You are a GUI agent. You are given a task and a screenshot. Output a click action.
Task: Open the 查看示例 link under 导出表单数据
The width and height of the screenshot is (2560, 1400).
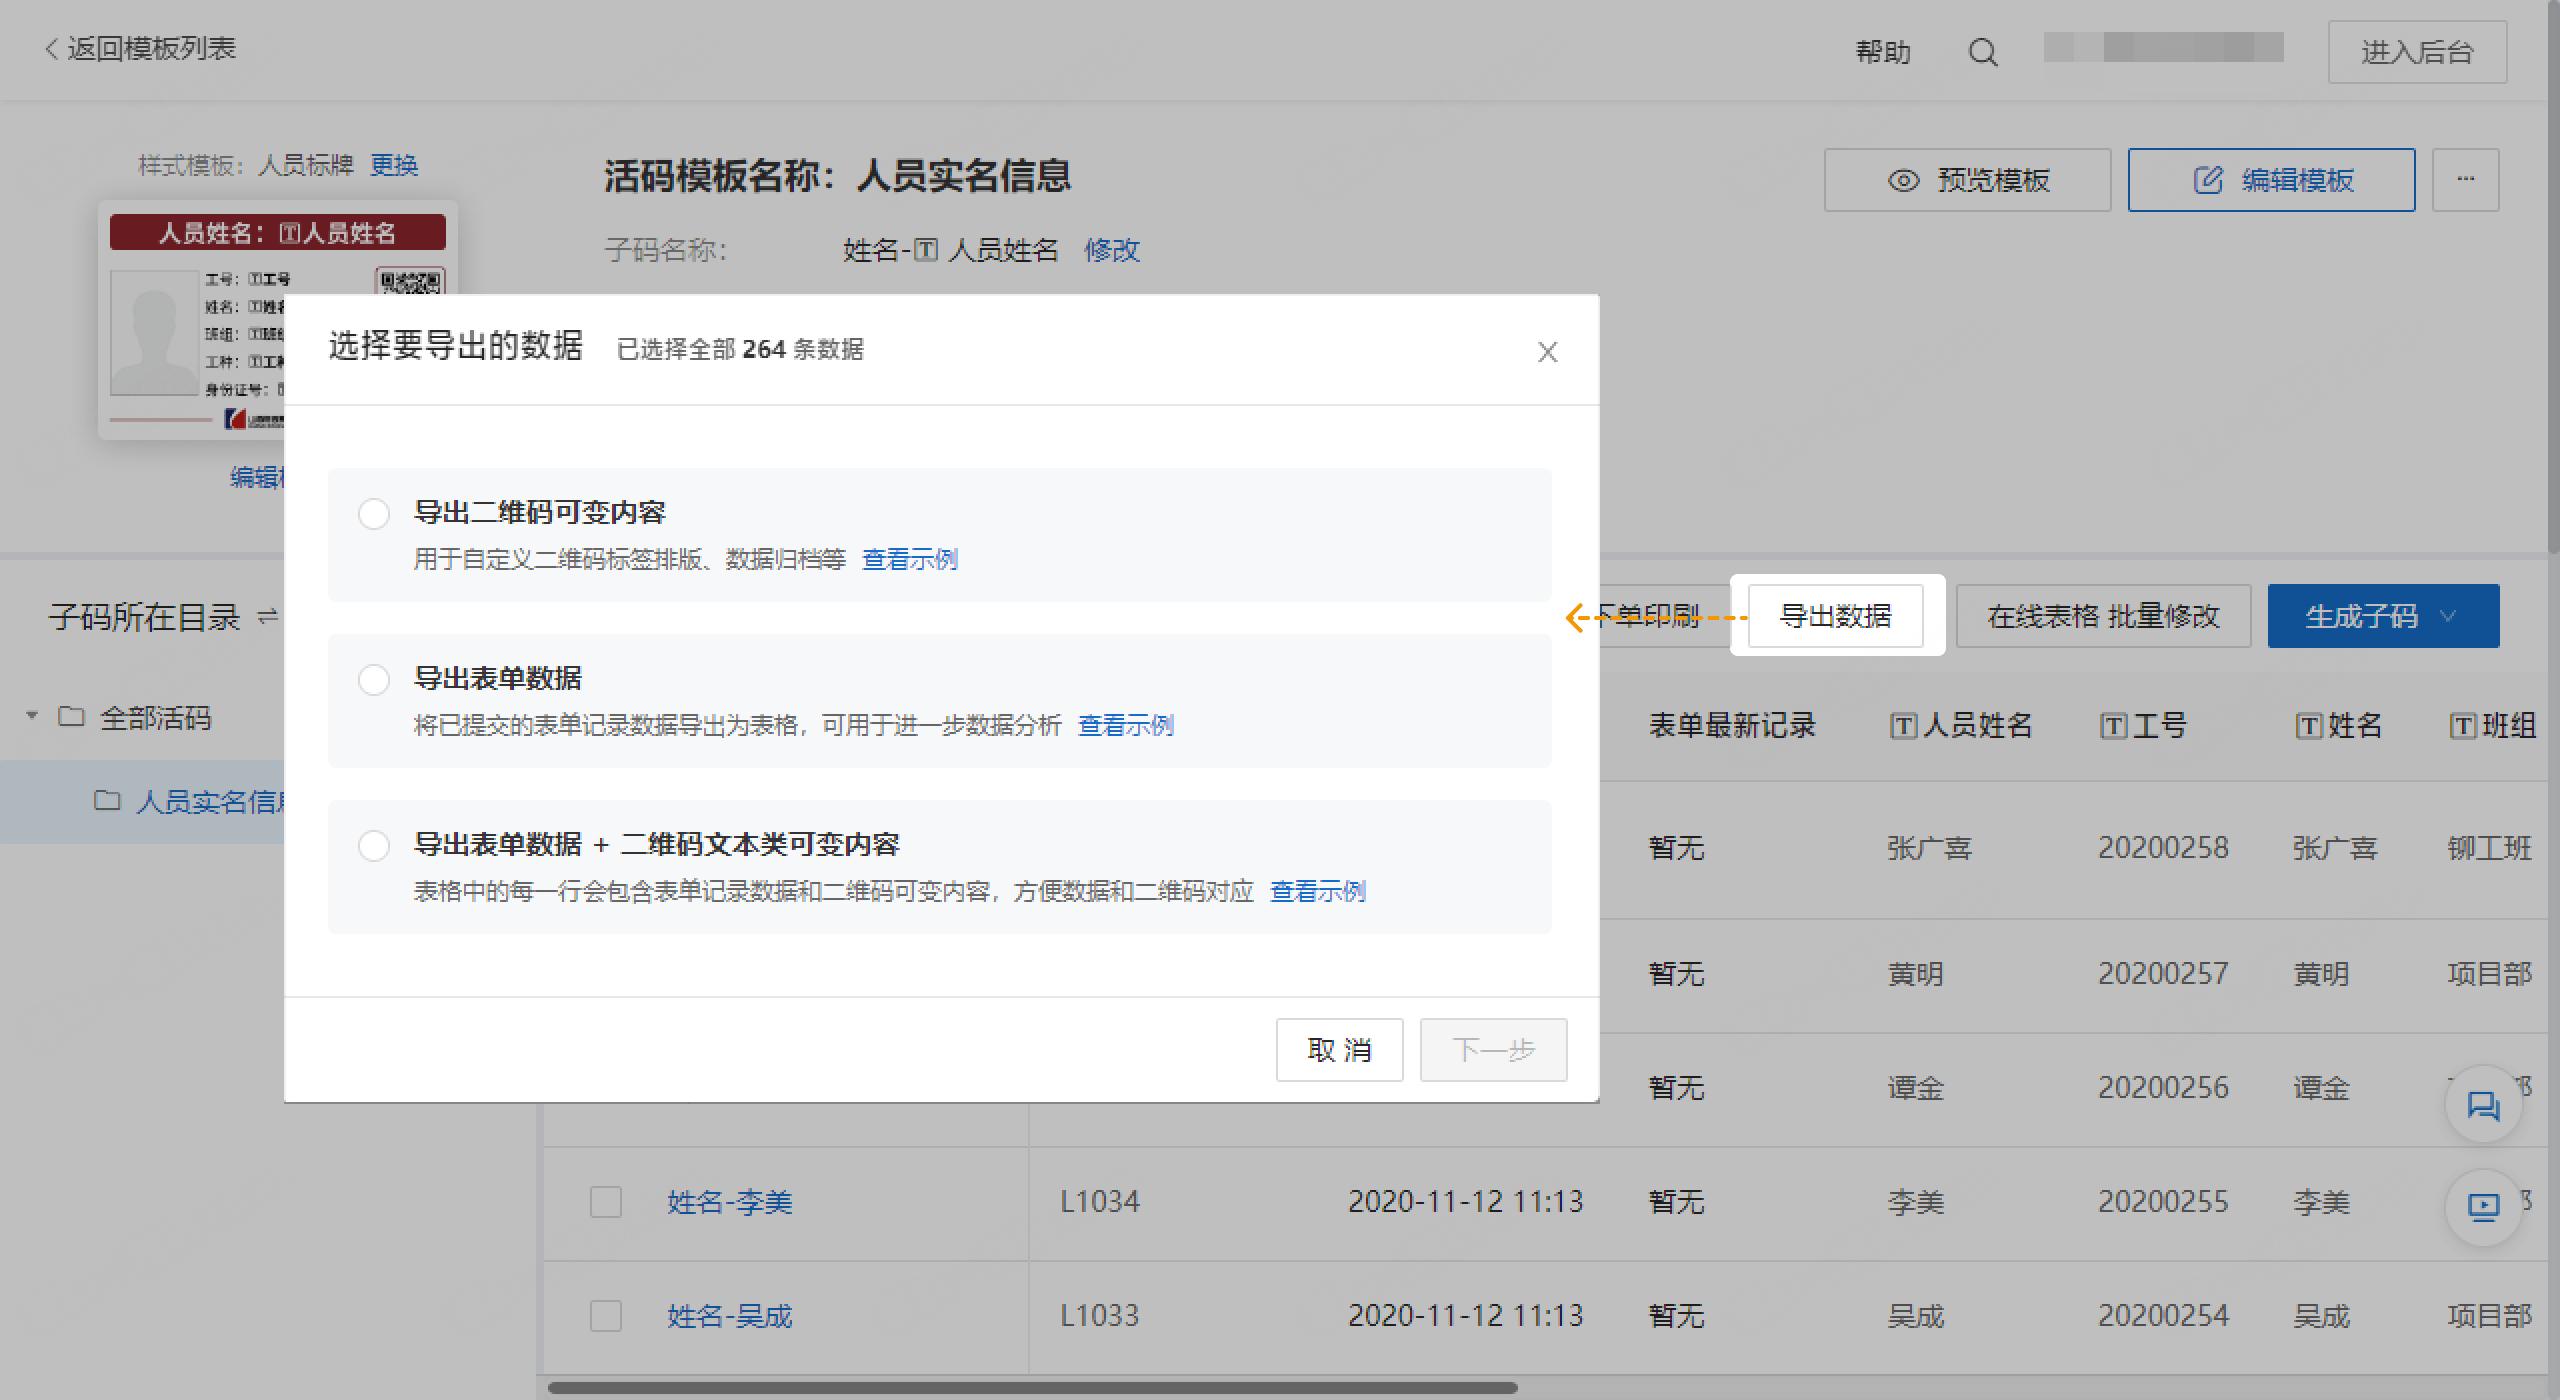point(1125,725)
